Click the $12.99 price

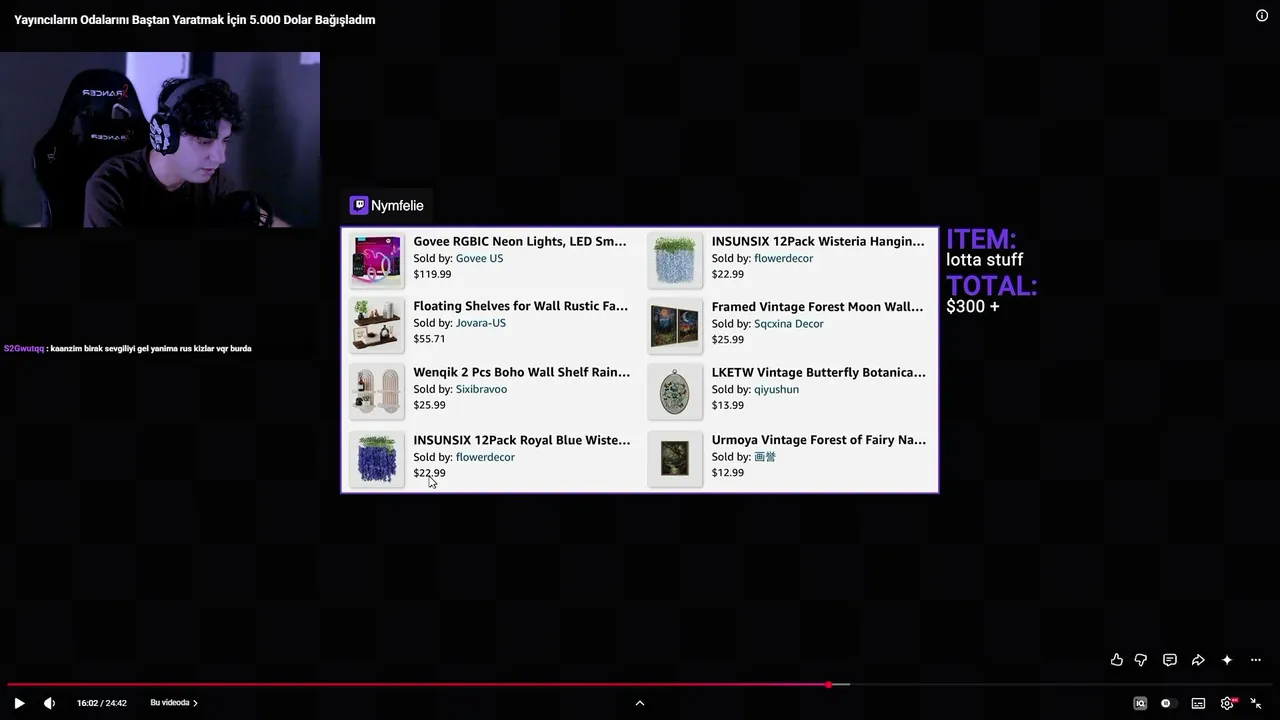(728, 472)
